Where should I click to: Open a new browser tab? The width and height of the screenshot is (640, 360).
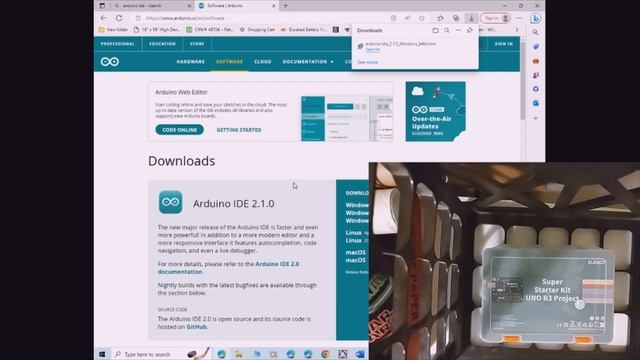click(x=286, y=6)
